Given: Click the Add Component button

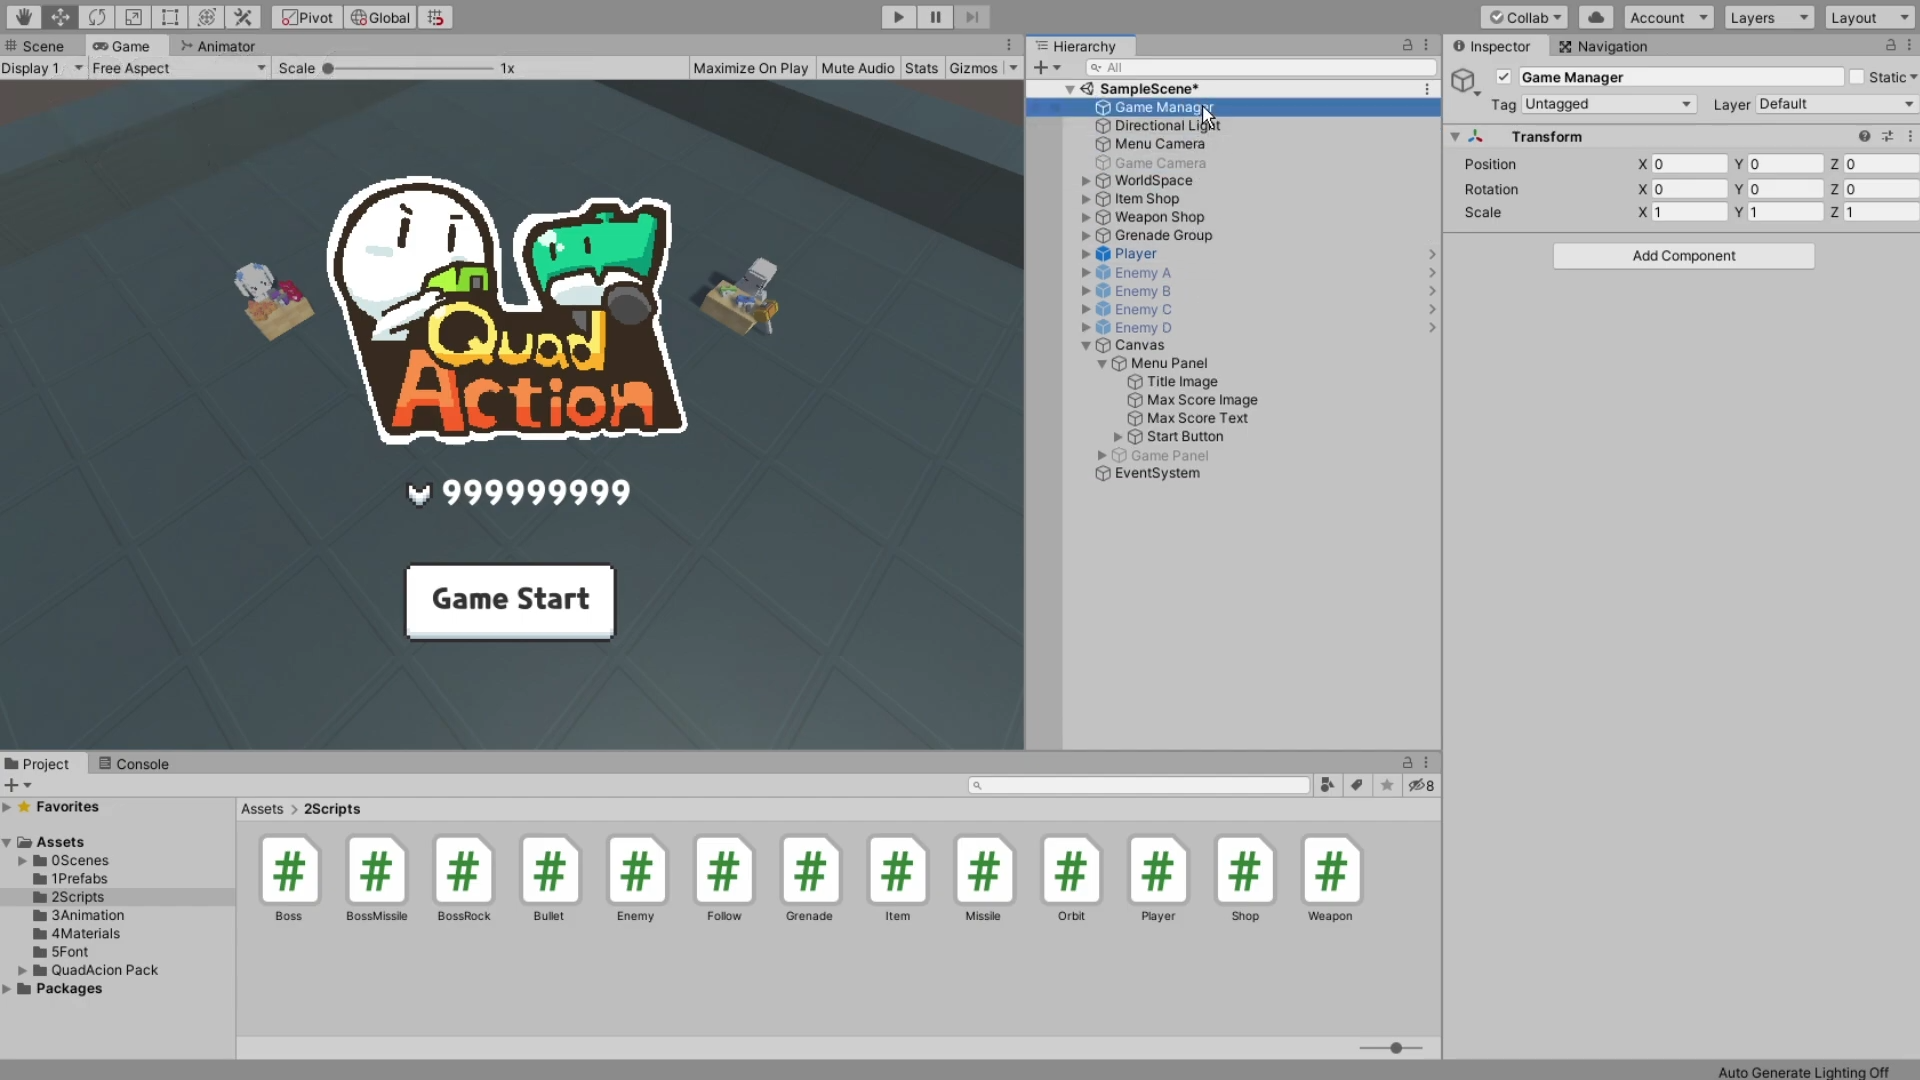Looking at the screenshot, I should pyautogui.click(x=1683, y=256).
